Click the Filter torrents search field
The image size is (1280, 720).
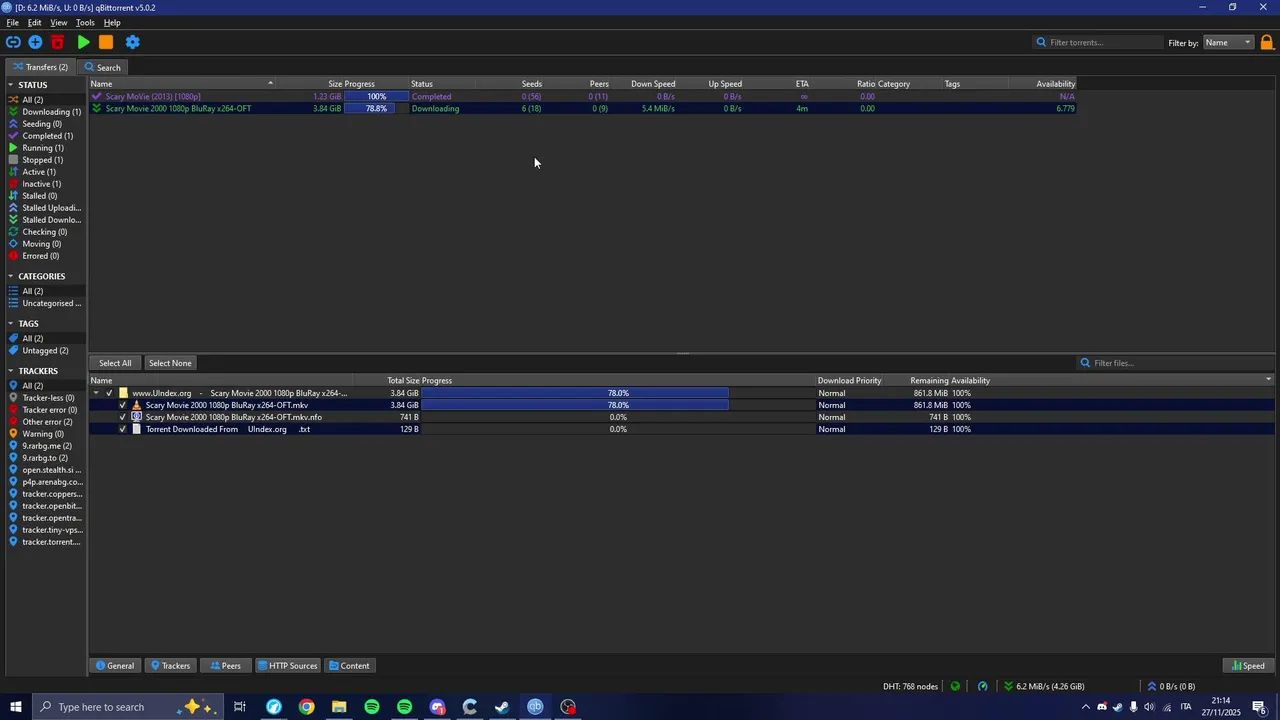coord(1098,42)
